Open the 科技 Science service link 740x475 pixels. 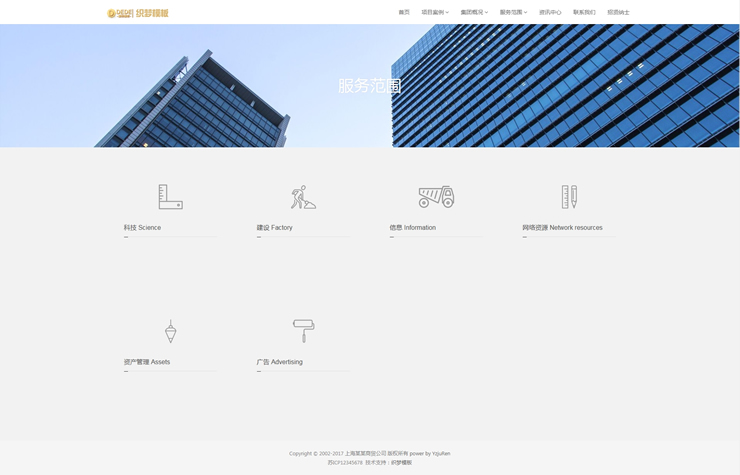tap(142, 228)
